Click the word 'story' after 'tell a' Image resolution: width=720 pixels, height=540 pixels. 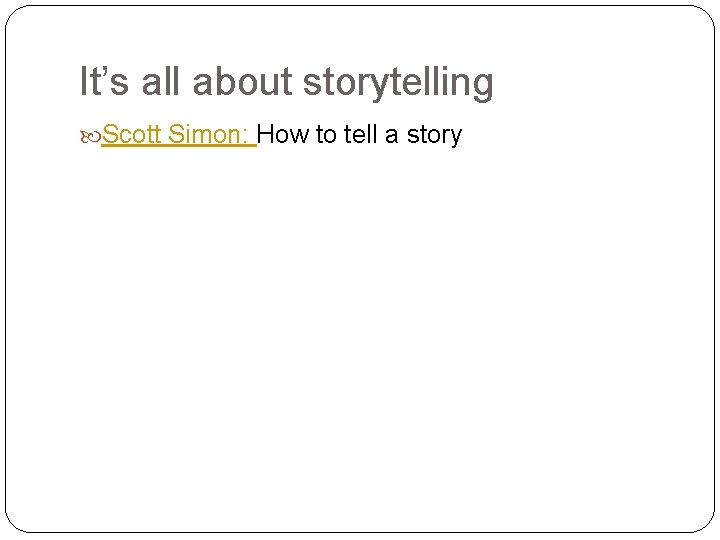(434, 136)
